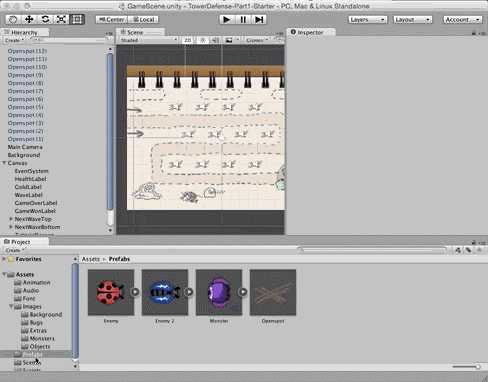
Task: Select HealthLabel in Hierarchy
Action: (x=30, y=179)
